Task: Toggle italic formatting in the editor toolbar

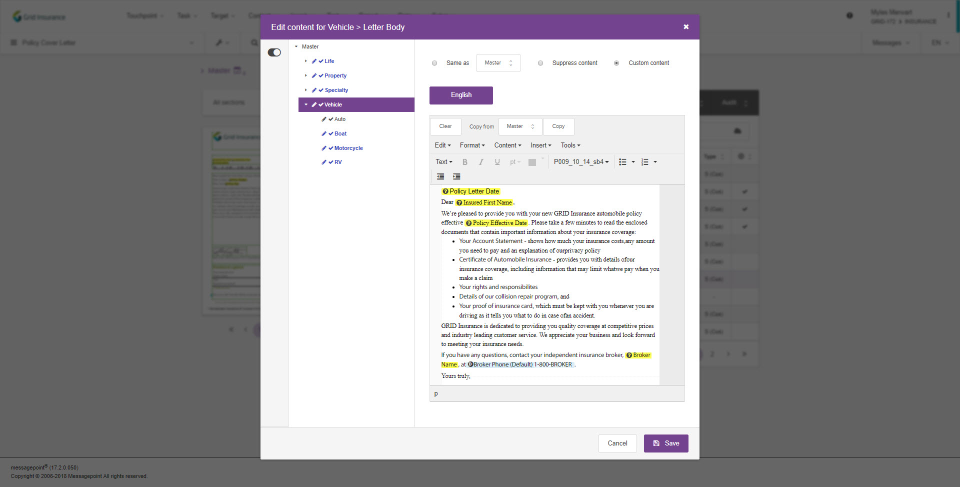Action: click(x=481, y=162)
